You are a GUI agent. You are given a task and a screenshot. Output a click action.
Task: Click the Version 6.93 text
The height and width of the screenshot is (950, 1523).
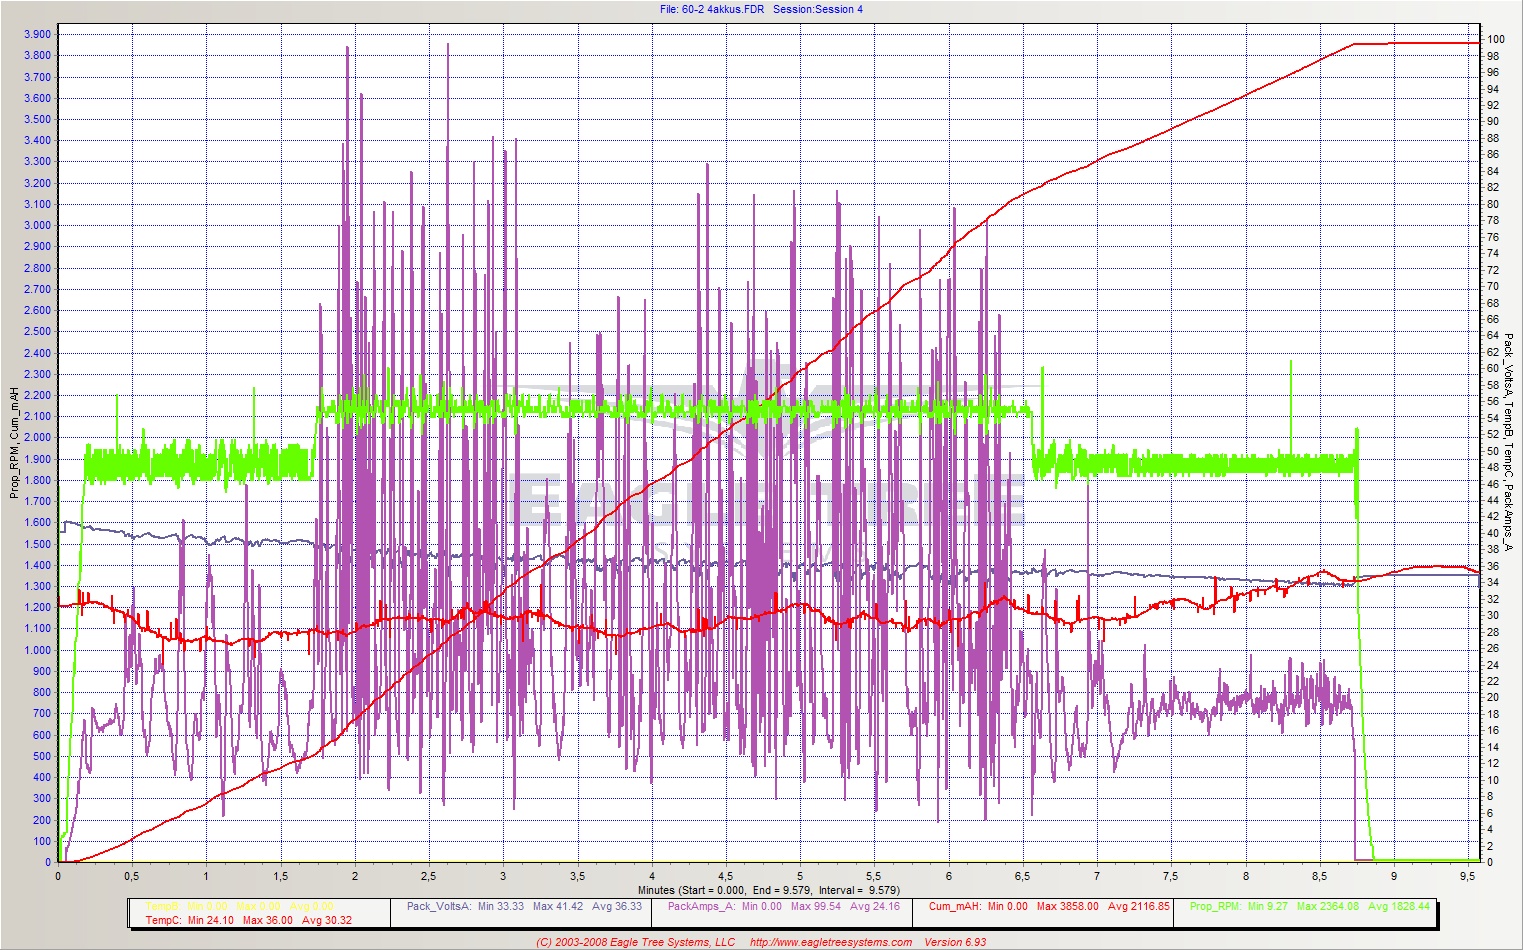pos(955,942)
